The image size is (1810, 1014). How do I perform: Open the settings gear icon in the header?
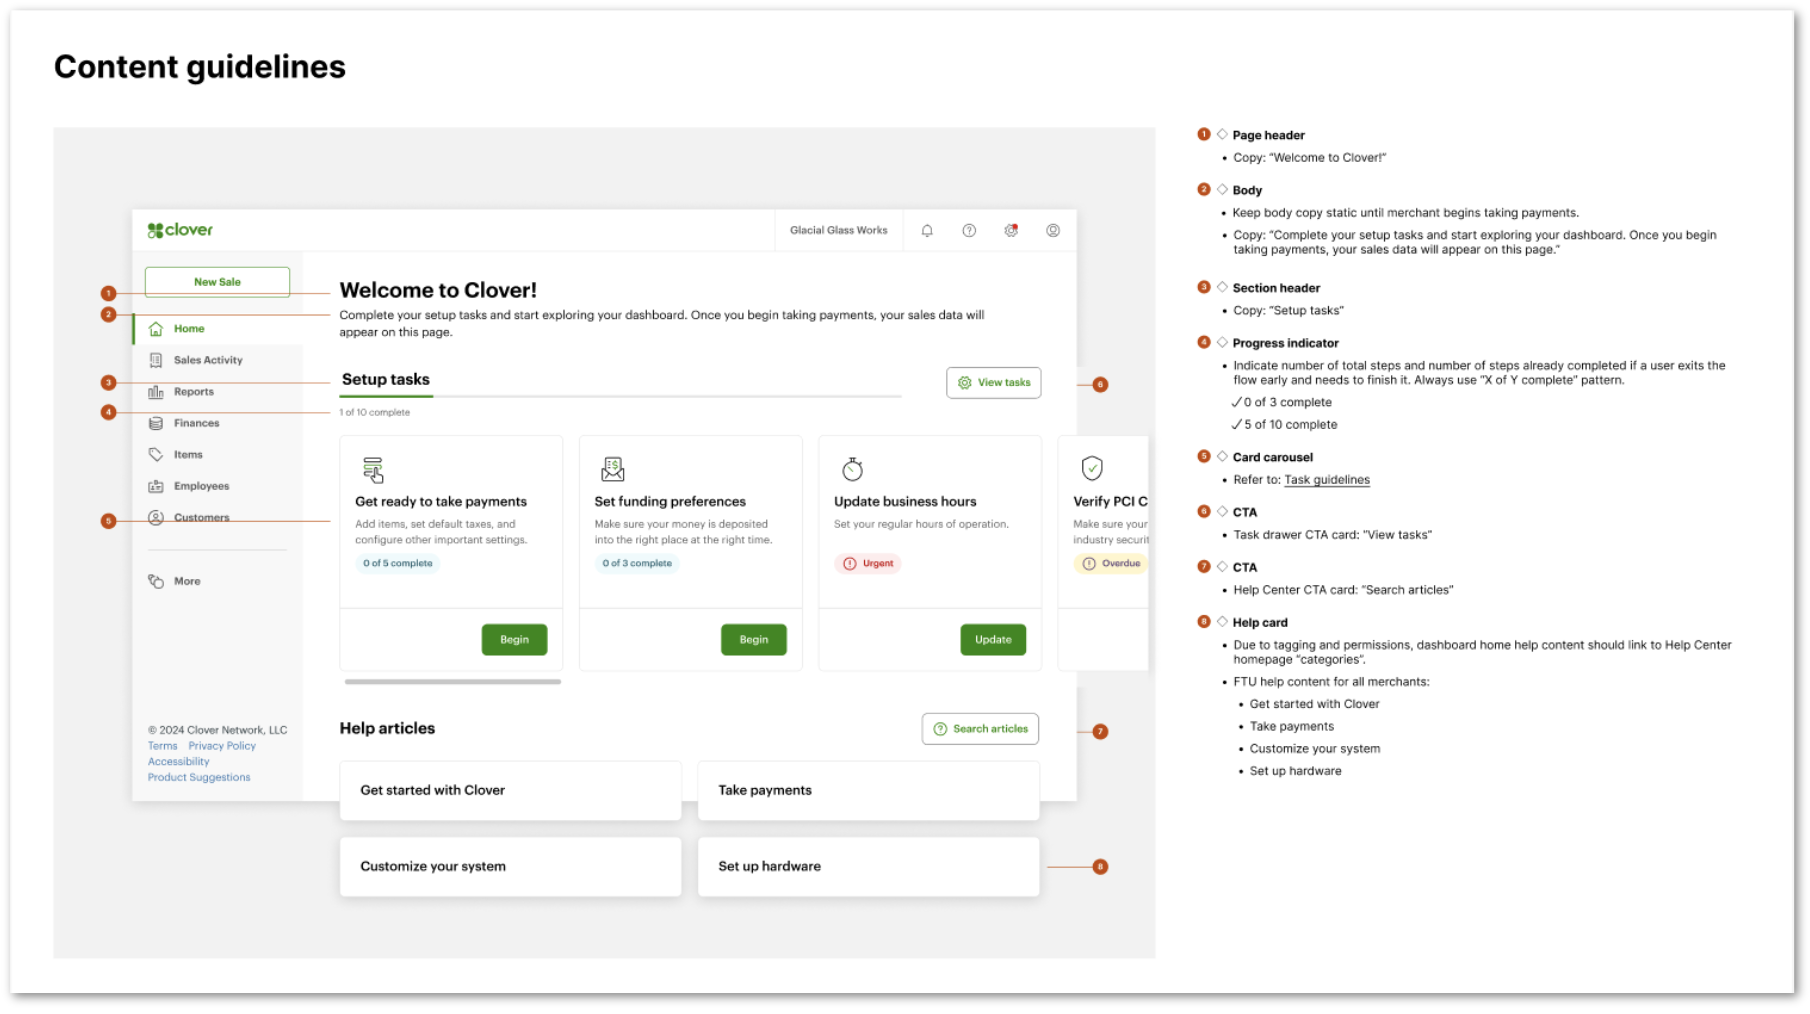pyautogui.click(x=1011, y=230)
